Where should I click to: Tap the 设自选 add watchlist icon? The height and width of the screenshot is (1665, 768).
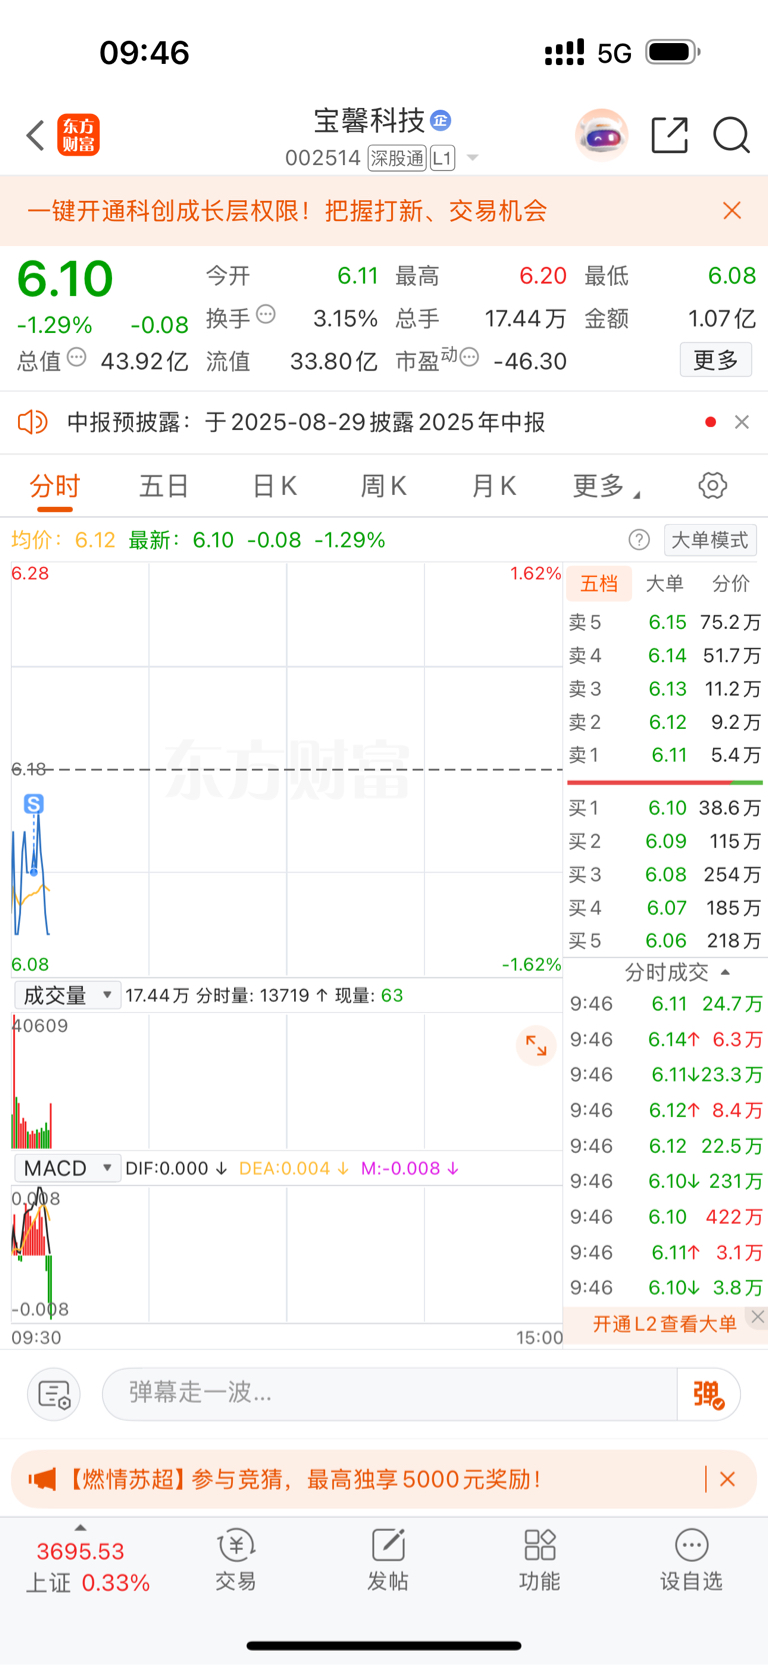tap(691, 1560)
